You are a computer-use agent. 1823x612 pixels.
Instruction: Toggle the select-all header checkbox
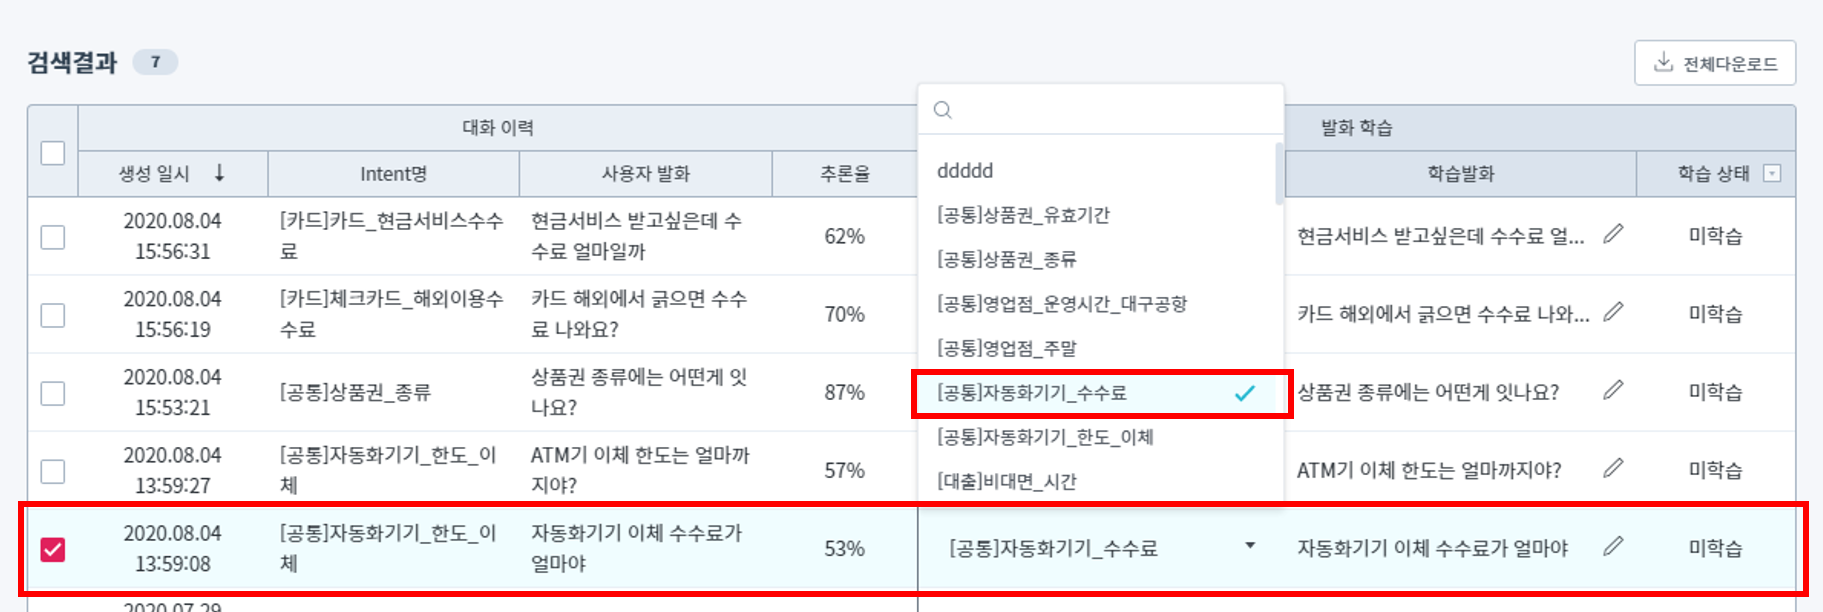(x=53, y=153)
